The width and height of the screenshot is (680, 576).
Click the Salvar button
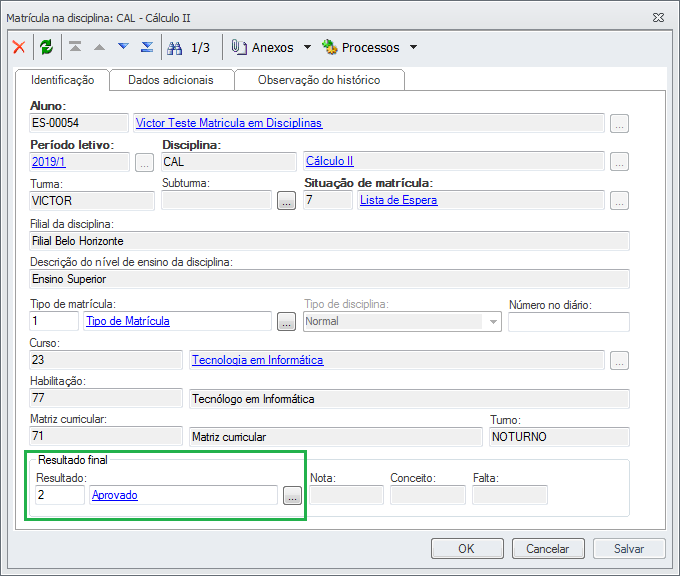click(x=629, y=549)
